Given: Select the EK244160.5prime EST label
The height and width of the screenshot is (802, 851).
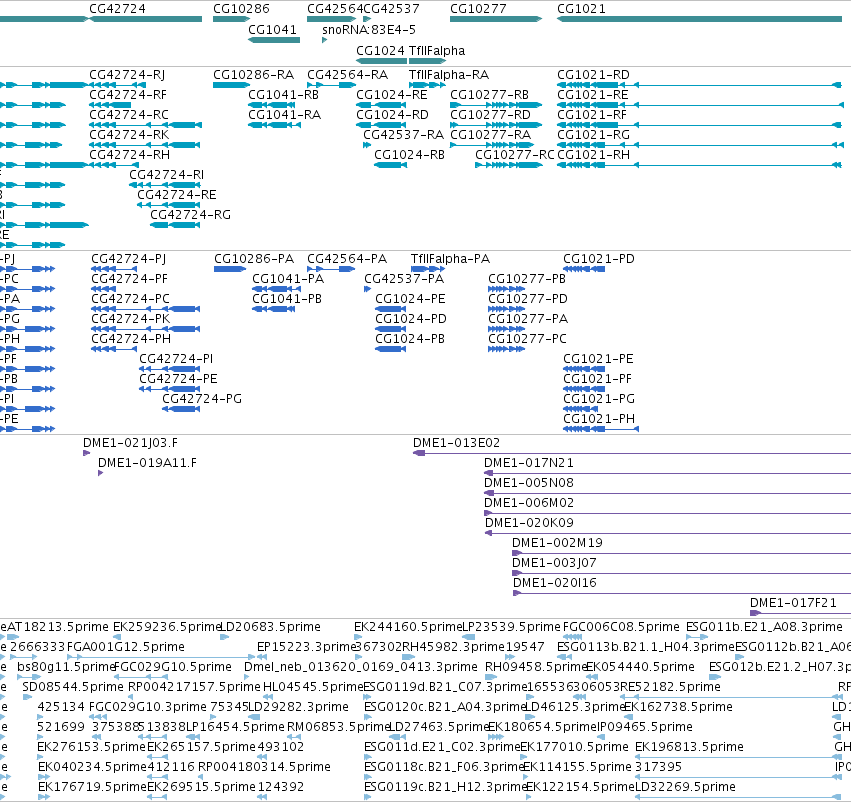Looking at the screenshot, I should 408,627.
